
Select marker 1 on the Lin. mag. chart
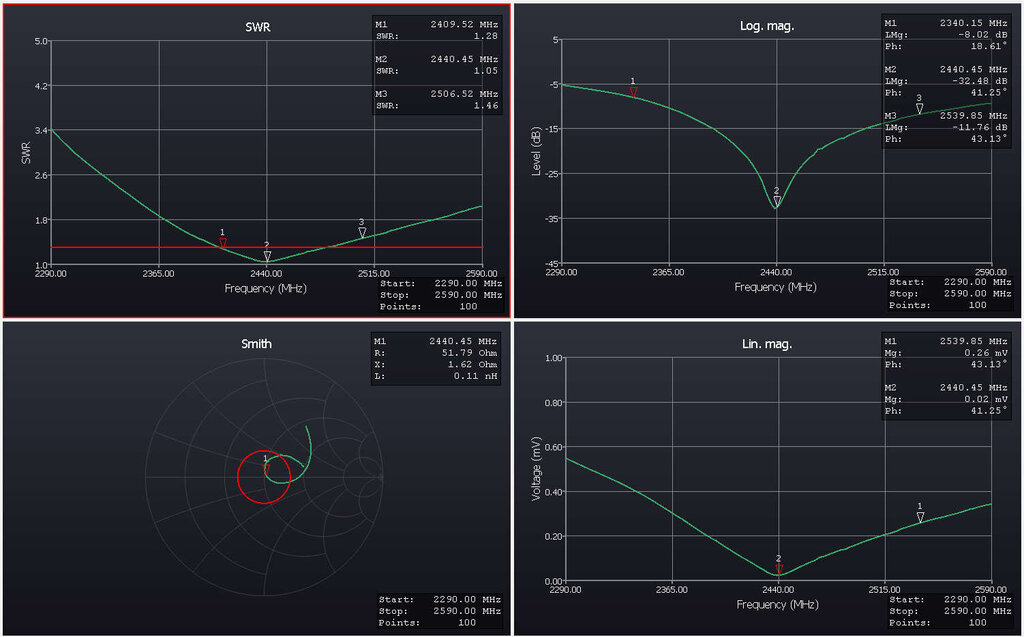[x=920, y=516]
